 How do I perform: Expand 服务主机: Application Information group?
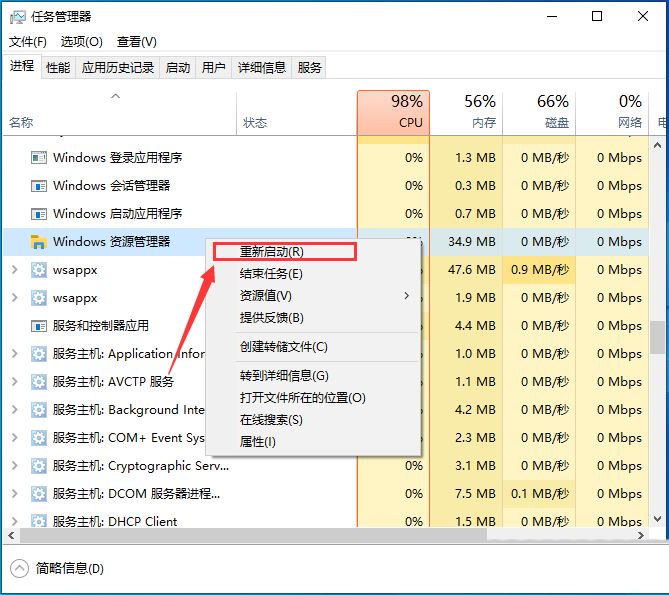15,354
